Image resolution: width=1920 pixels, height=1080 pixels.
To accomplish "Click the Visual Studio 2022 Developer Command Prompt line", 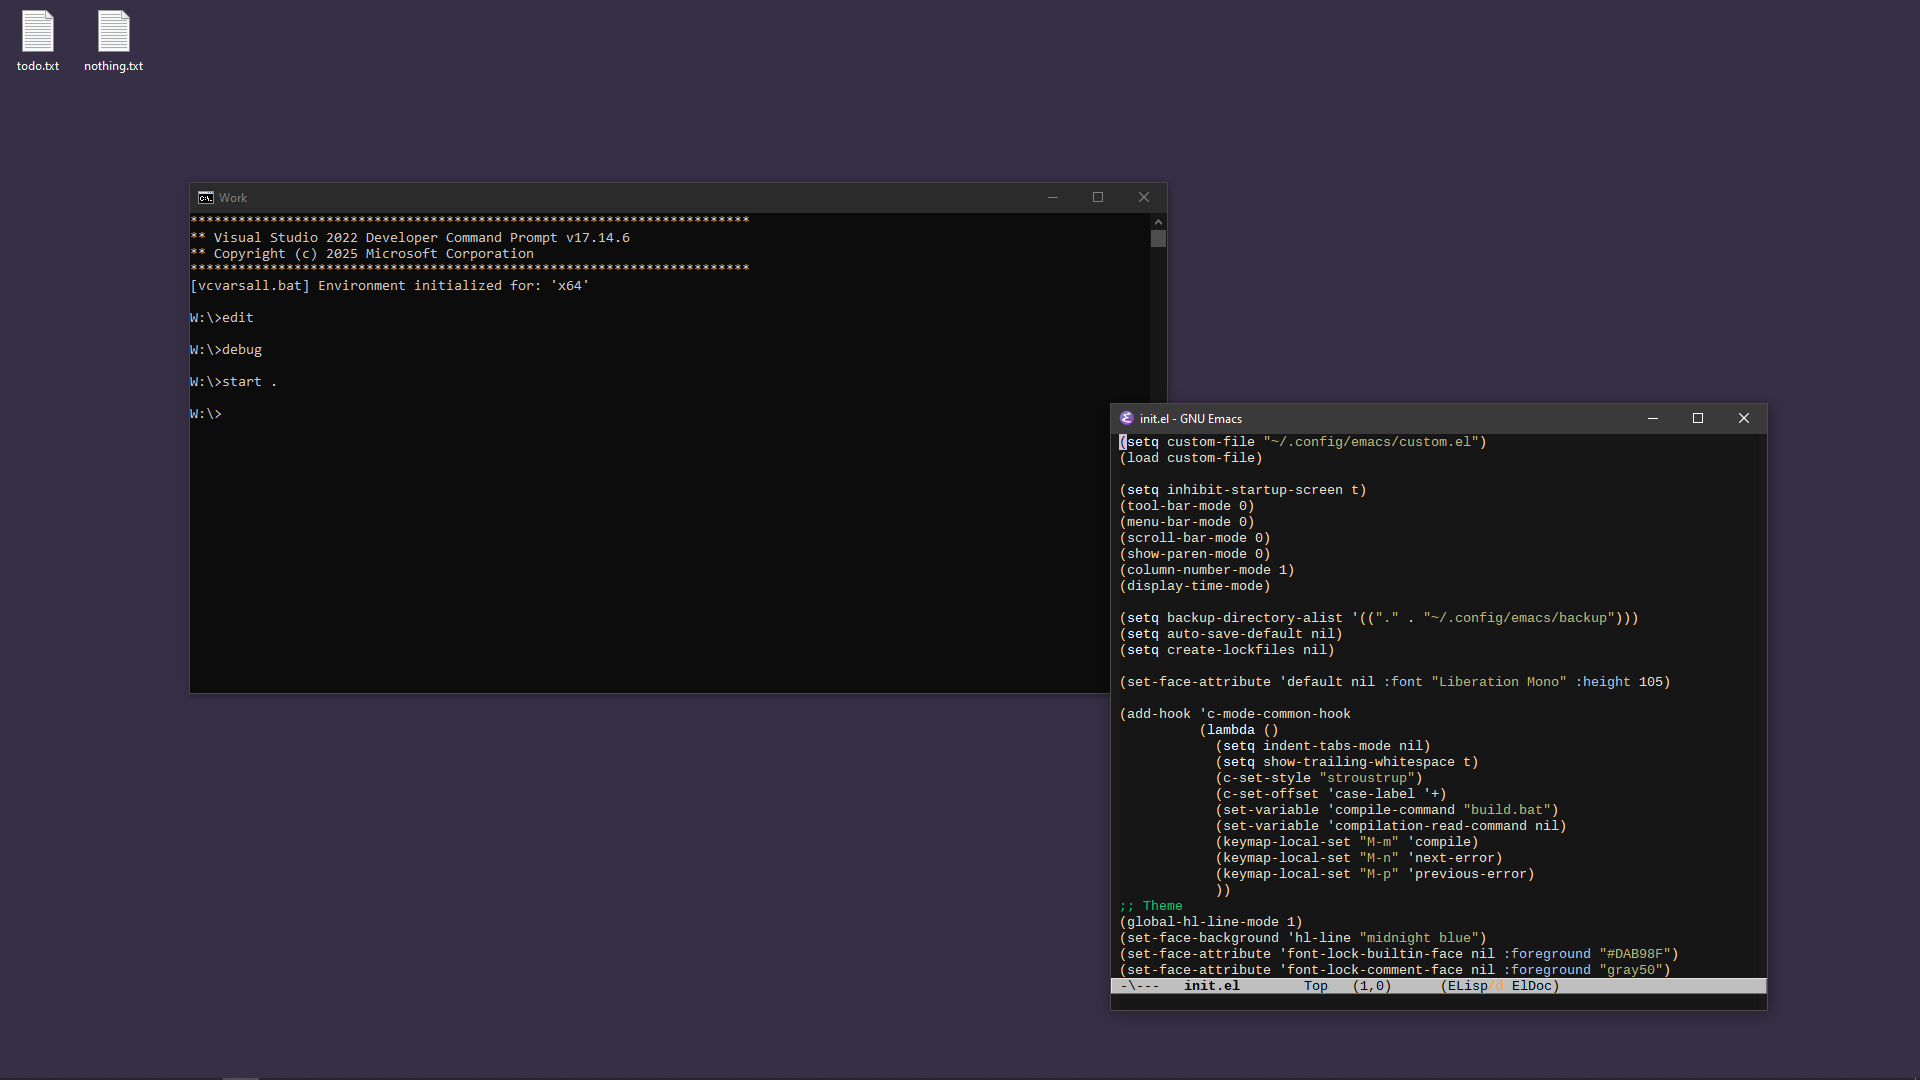I will pos(410,238).
